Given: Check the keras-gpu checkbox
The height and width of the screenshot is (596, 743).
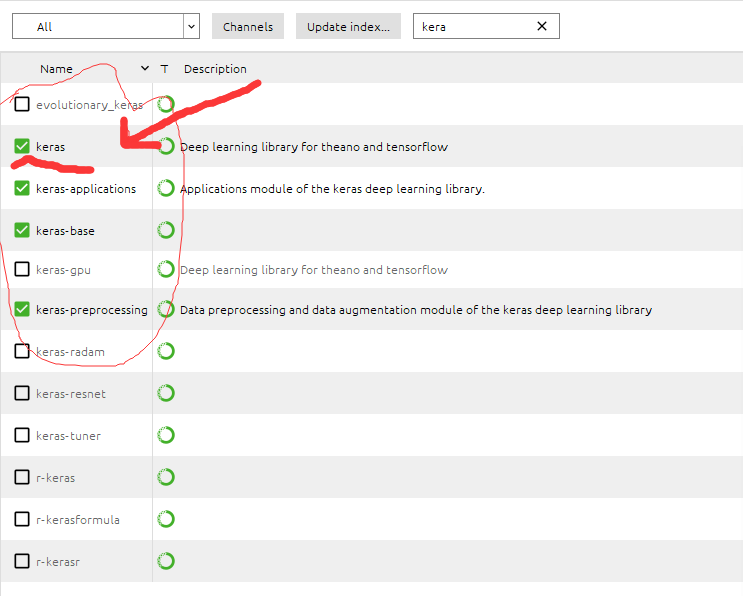Looking at the screenshot, I should (22, 269).
